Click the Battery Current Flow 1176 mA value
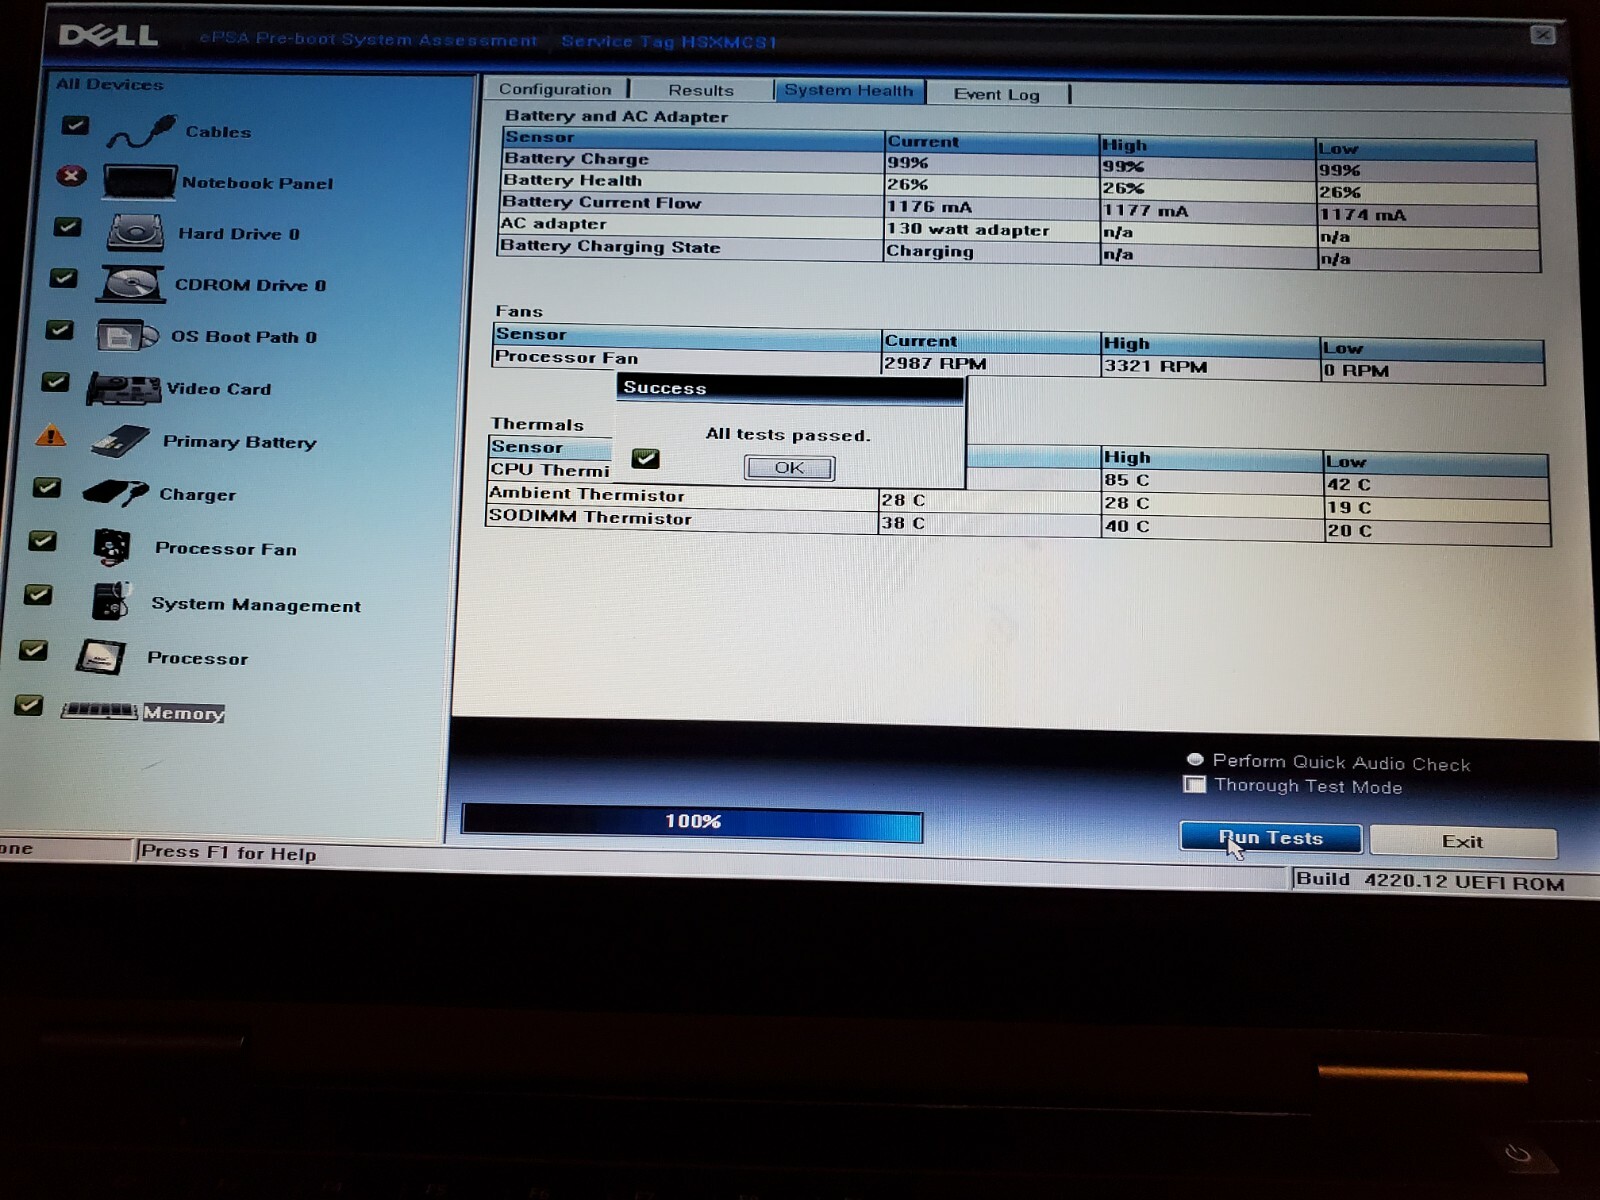 [929, 207]
